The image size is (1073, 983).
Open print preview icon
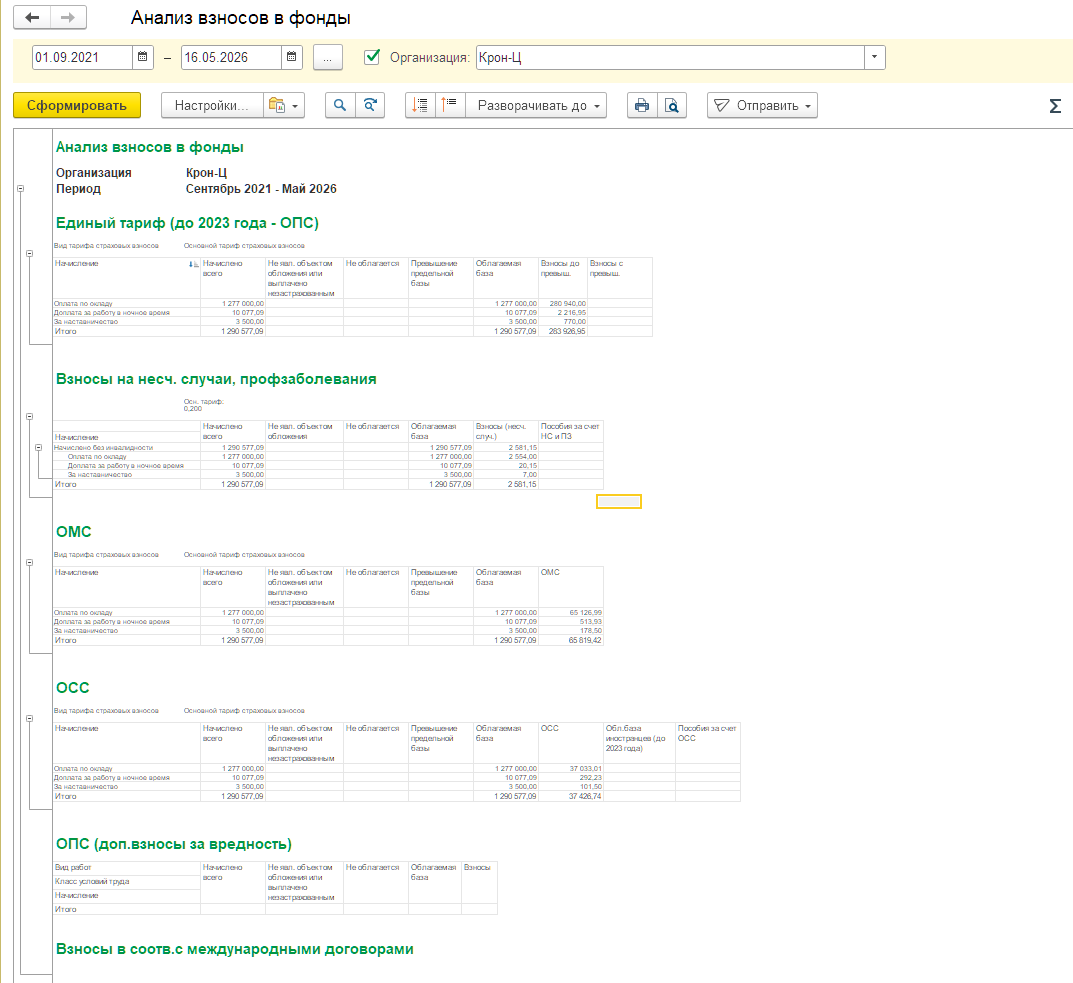pyautogui.click(x=672, y=105)
